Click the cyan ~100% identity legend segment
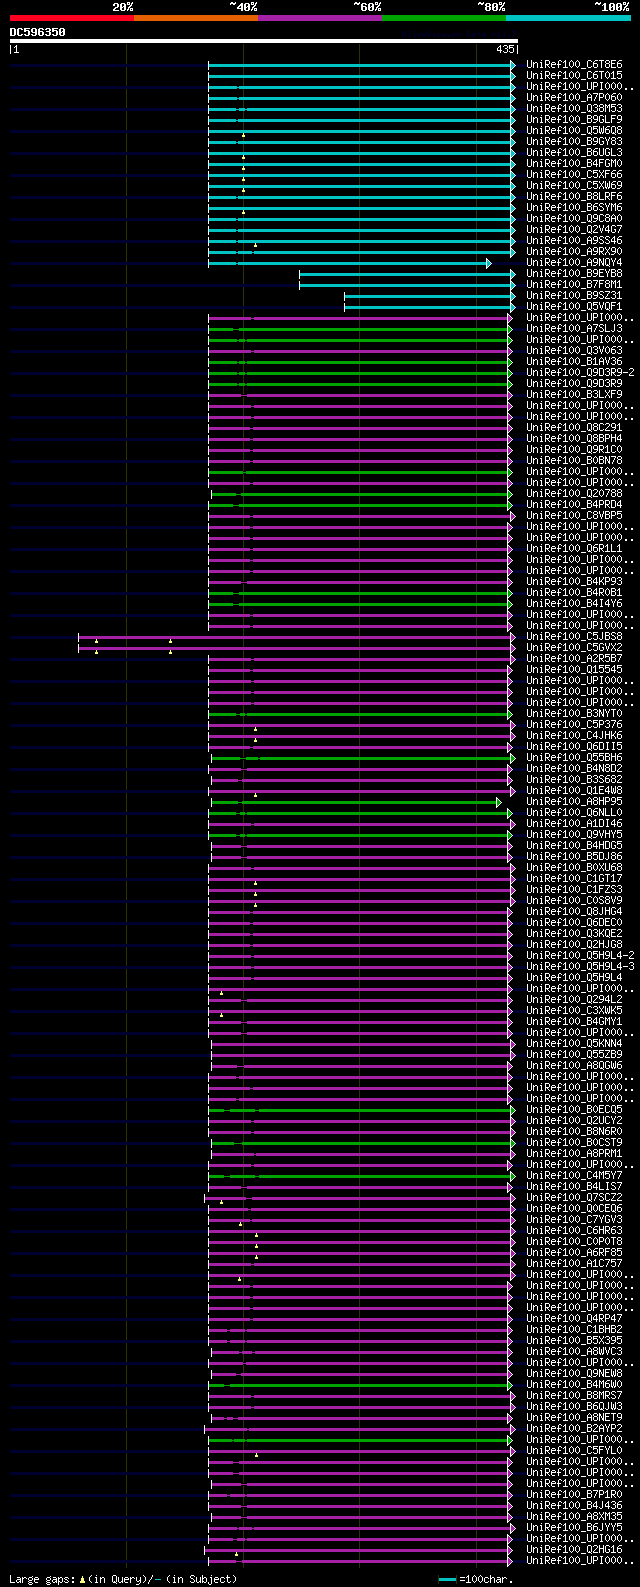 568,18
